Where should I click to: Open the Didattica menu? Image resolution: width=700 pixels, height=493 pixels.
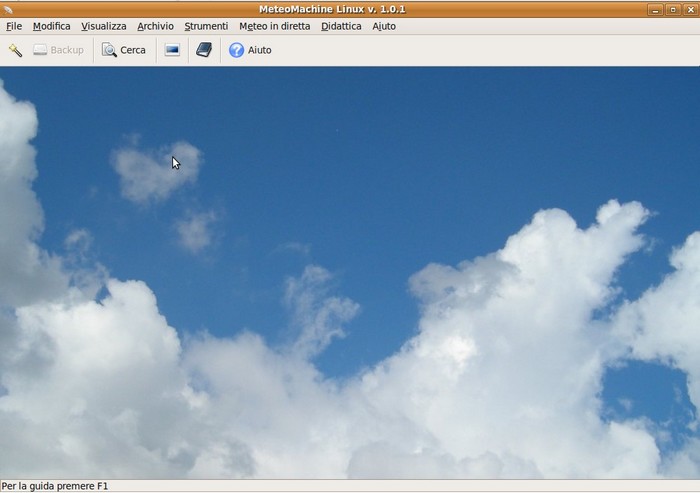tap(341, 26)
